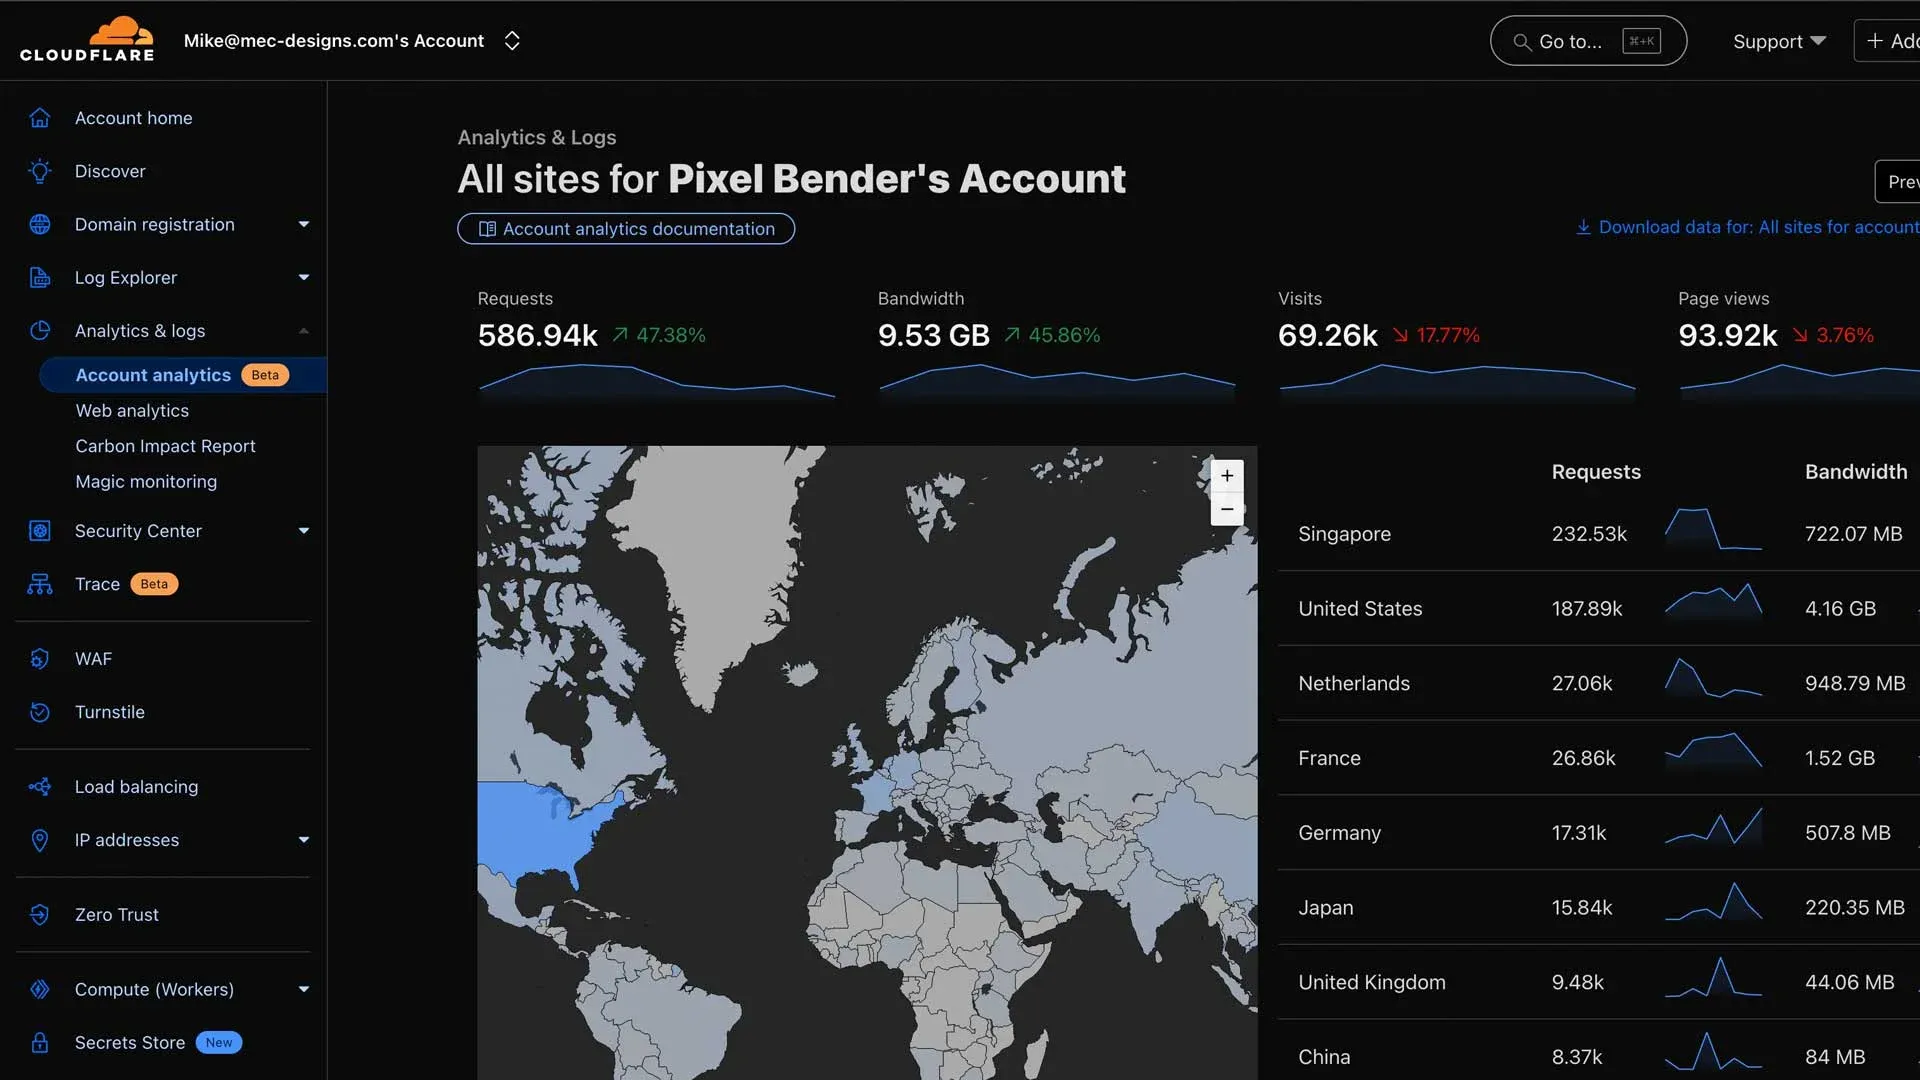
Task: Click the Discover lightbulb icon
Action: pyautogui.click(x=40, y=171)
